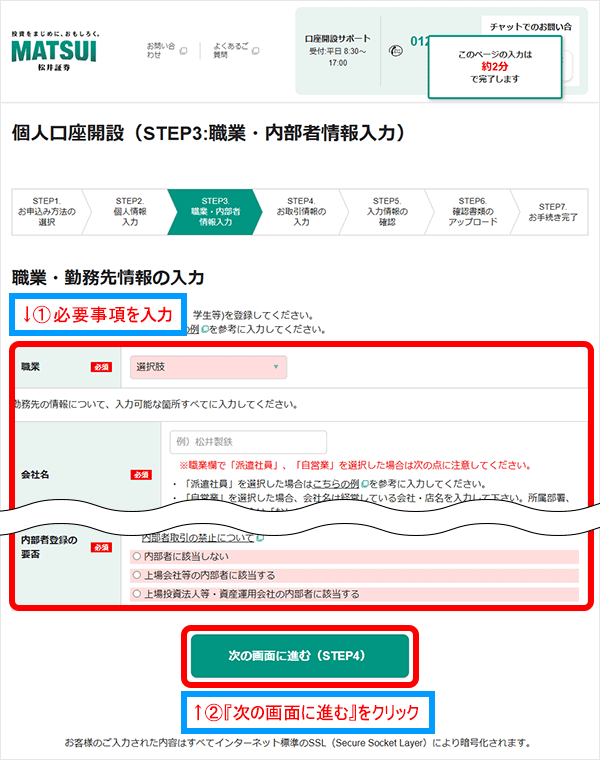Click the external icon after 内部者取引の禁止について
600x760 pixels.
260,538
